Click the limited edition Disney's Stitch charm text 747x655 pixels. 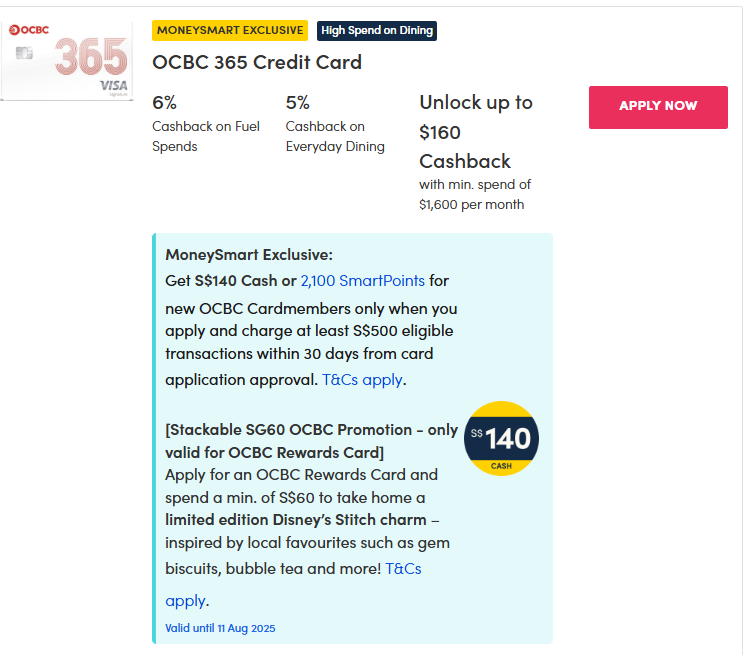pos(295,520)
